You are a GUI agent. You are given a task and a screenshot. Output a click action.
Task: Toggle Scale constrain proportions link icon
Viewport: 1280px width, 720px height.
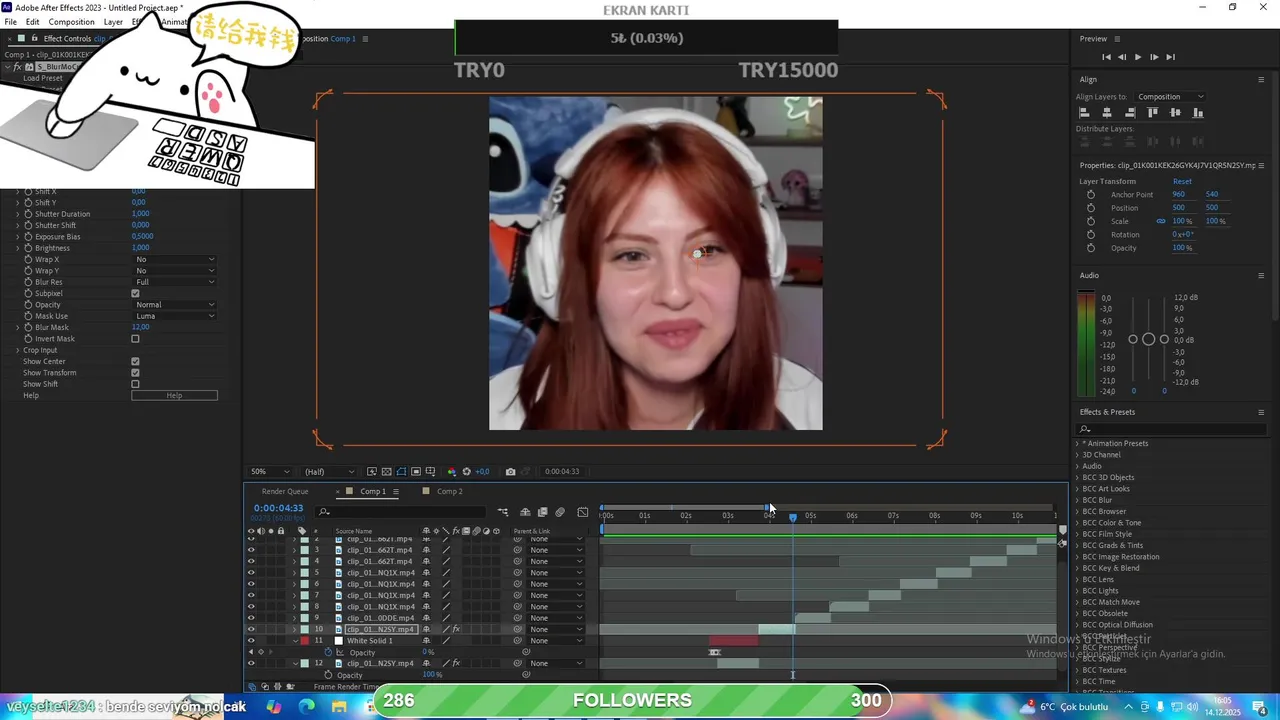coord(1161,221)
